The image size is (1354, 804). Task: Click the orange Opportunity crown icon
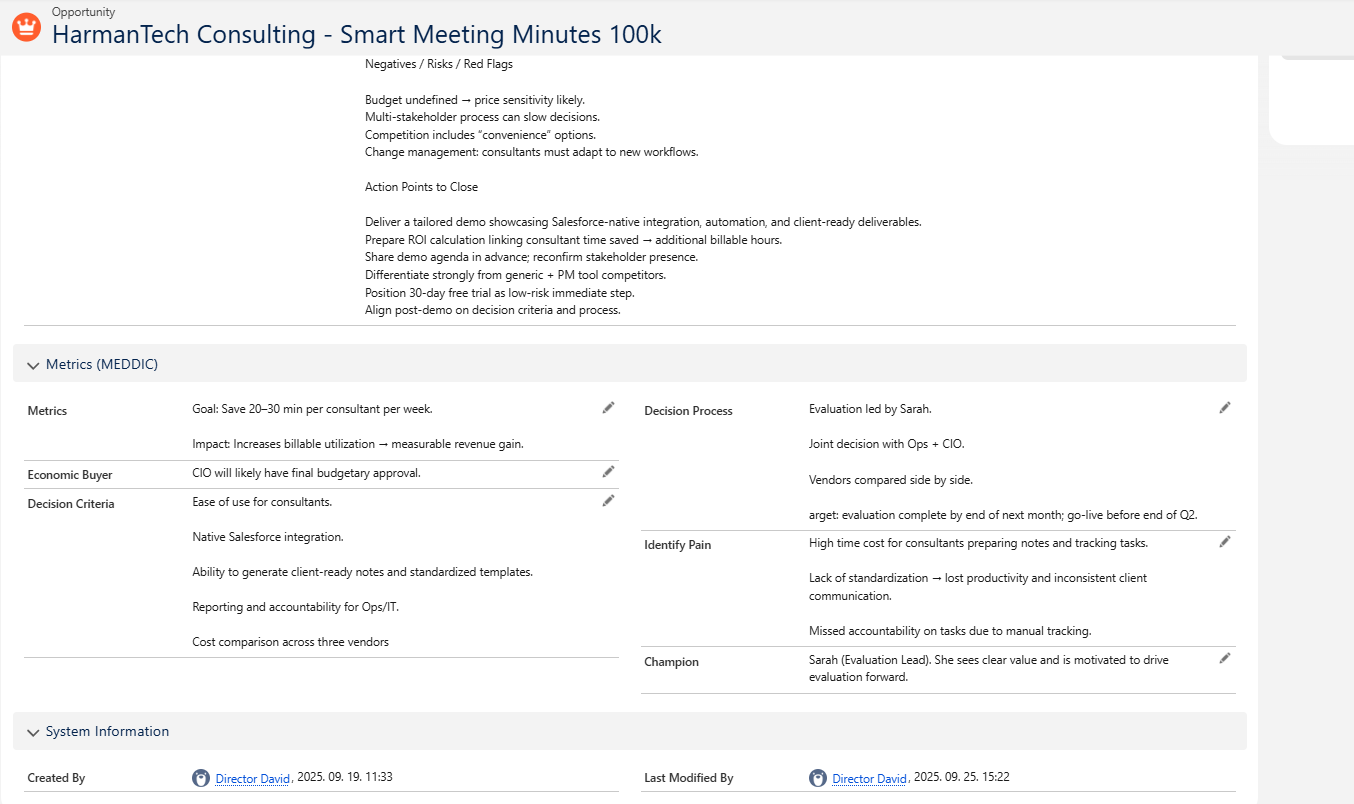(x=26, y=27)
